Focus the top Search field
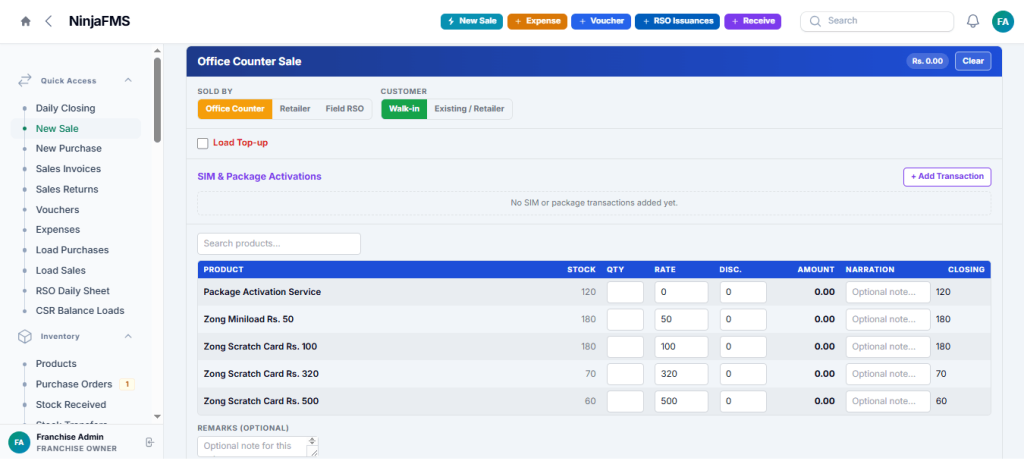Image resolution: width=1024 pixels, height=461 pixels. [877, 21]
